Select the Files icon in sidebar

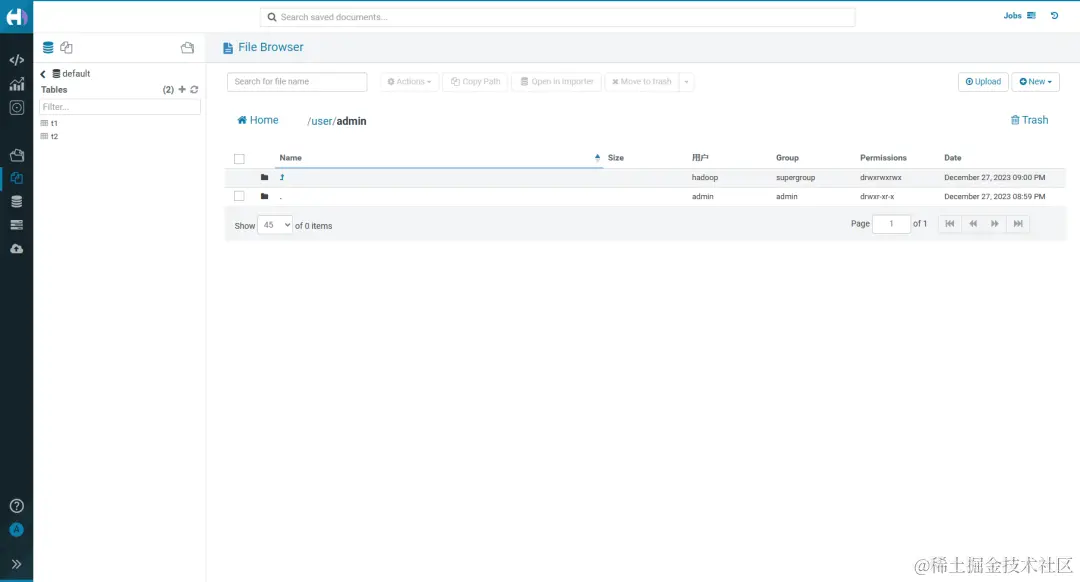(x=17, y=178)
